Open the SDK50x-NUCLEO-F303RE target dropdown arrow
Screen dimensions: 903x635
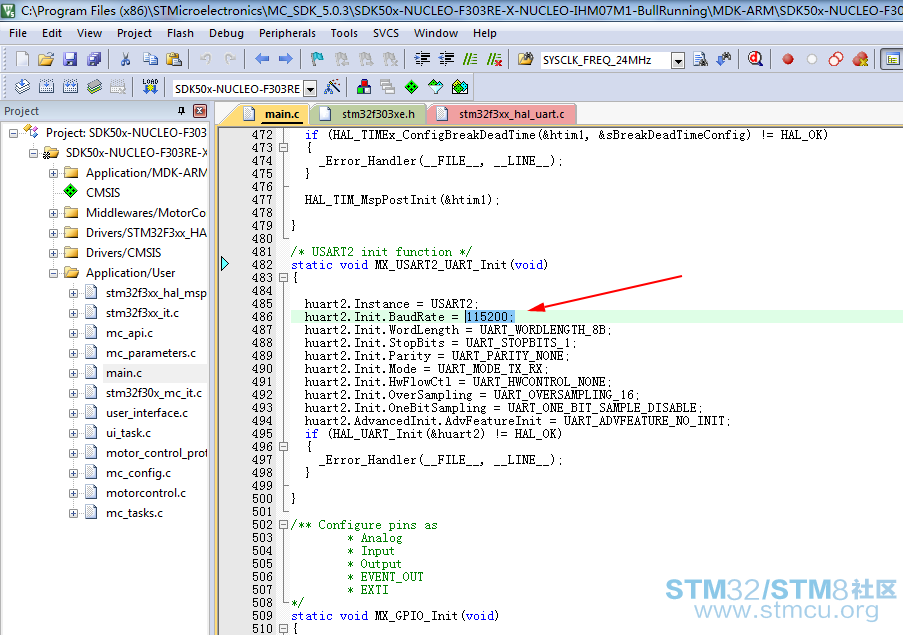pyautogui.click(x=310, y=89)
